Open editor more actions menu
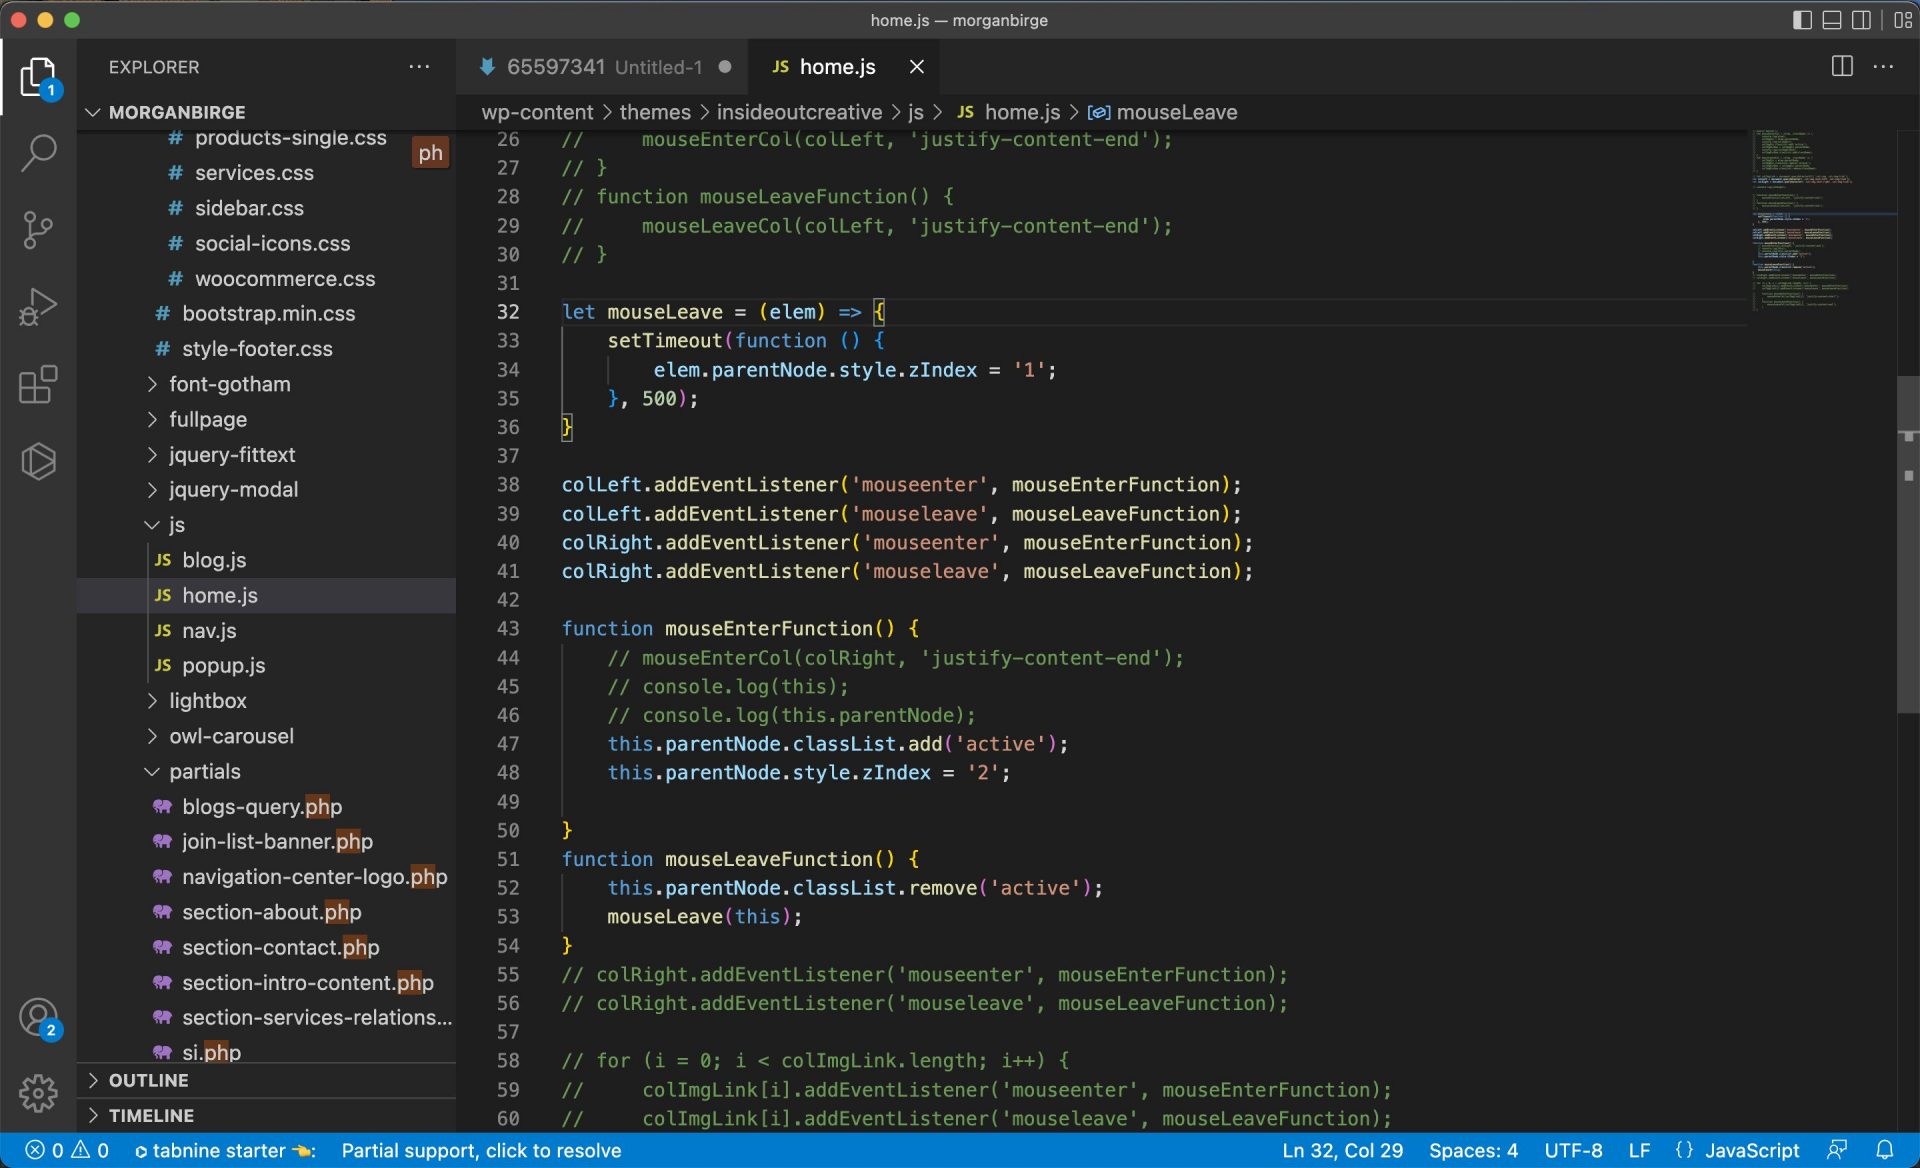 [1883, 67]
